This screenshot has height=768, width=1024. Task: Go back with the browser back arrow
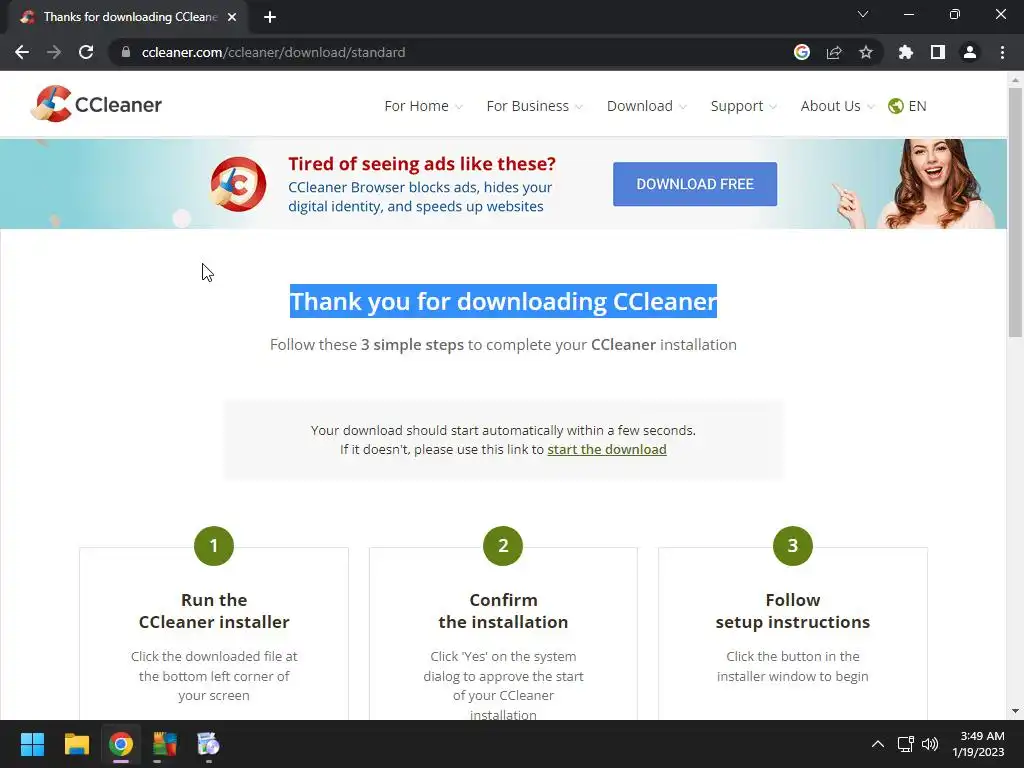pyautogui.click(x=22, y=52)
